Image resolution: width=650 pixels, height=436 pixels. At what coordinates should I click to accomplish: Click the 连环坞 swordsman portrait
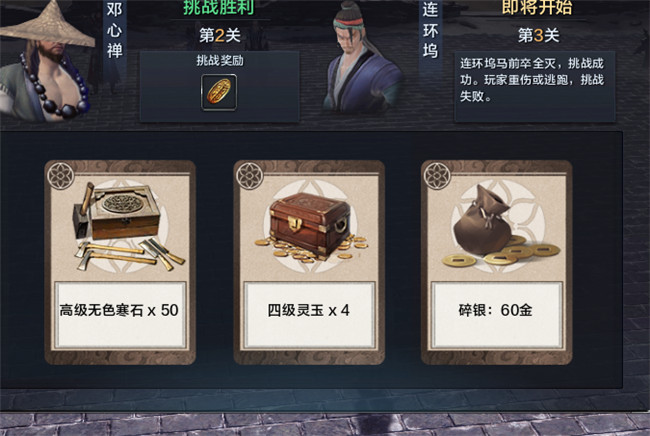click(x=362, y=58)
